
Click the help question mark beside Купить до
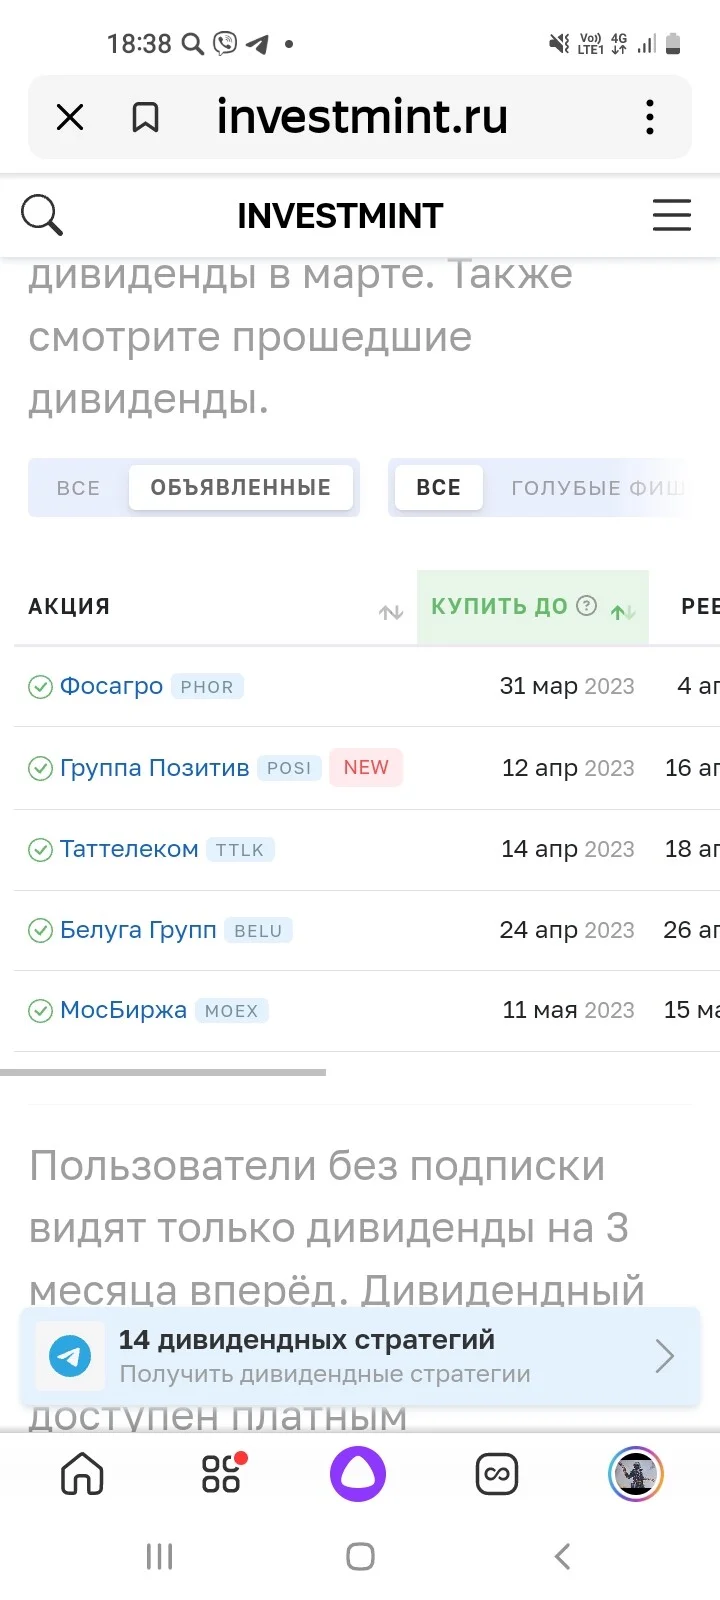(587, 605)
